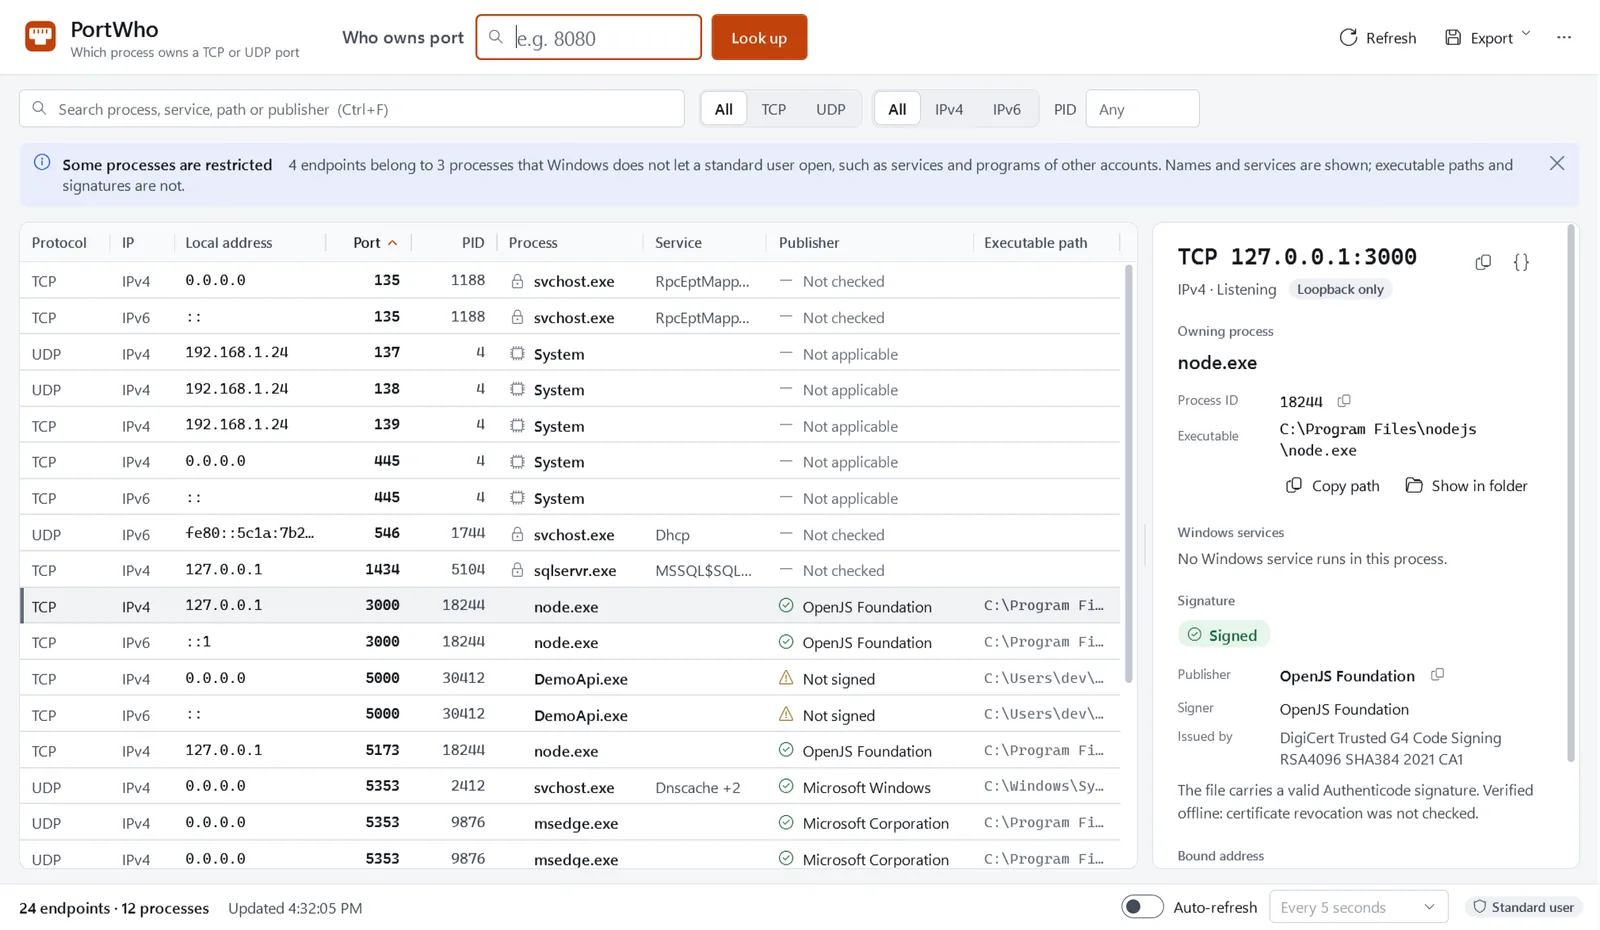
Task: Click Show in folder button
Action: pyautogui.click(x=1467, y=486)
